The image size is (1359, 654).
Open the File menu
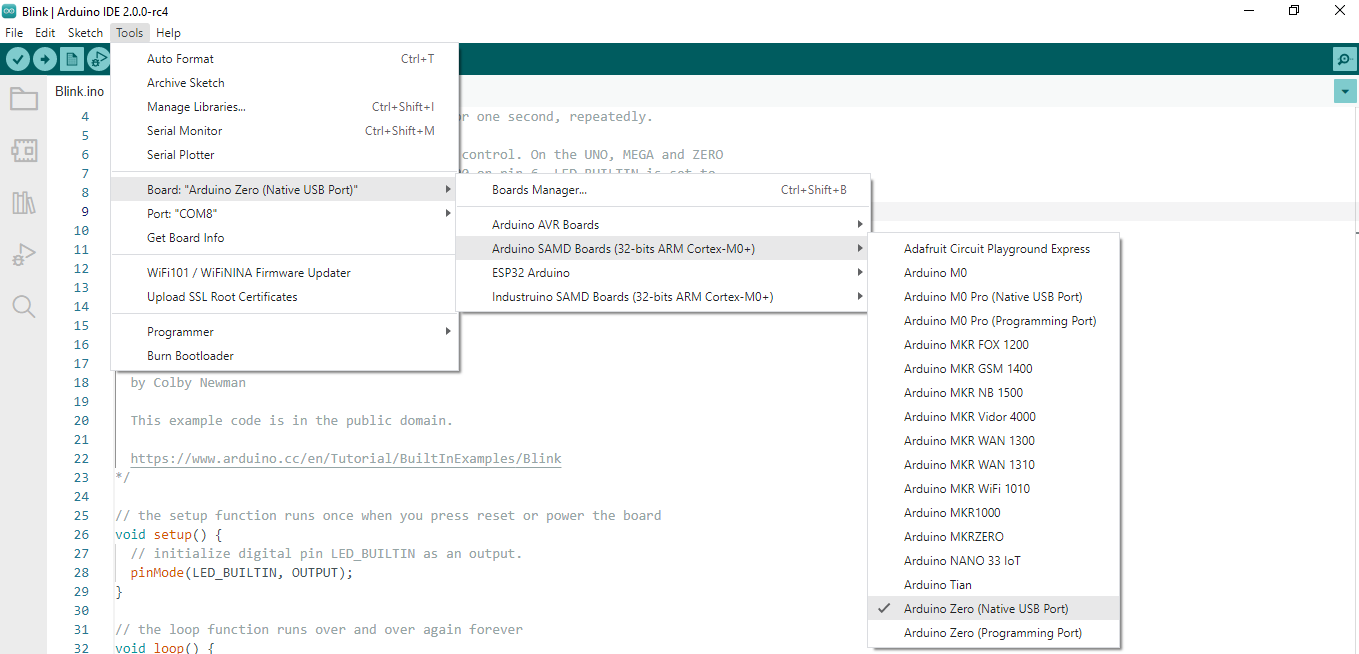coord(14,33)
